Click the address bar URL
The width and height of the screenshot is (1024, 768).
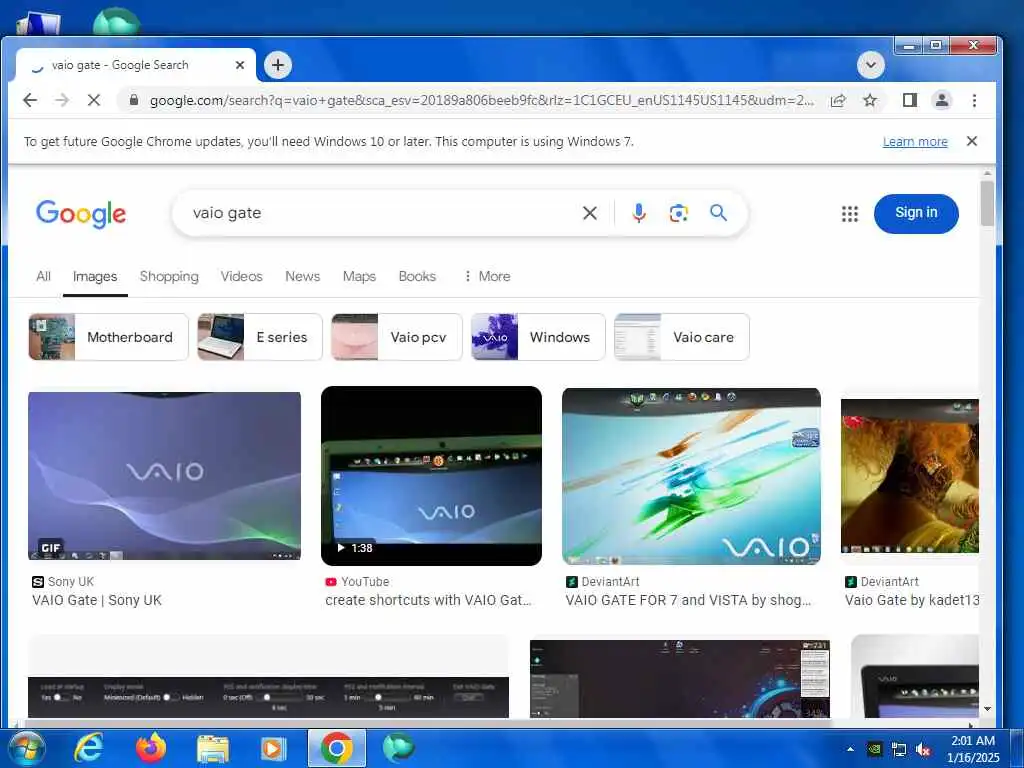point(481,101)
